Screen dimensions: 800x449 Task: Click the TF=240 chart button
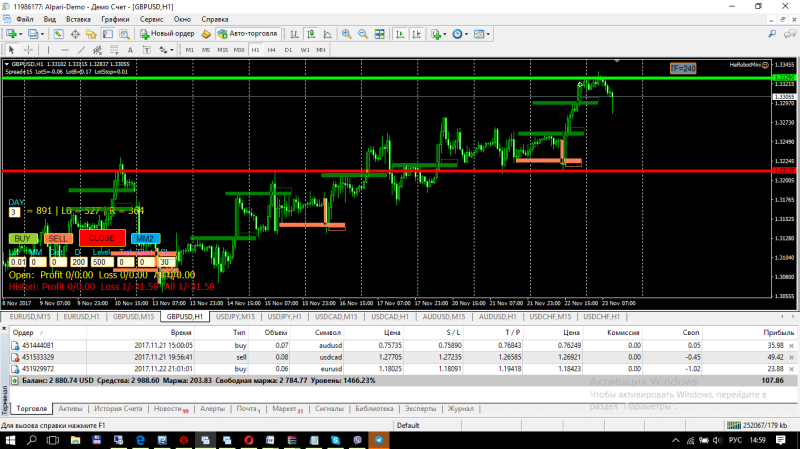(683, 68)
